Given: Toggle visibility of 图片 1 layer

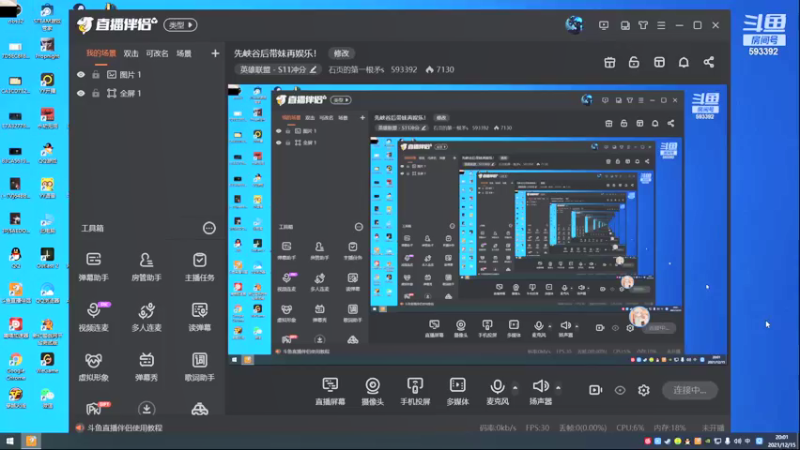Looking at the screenshot, I should 81,74.
